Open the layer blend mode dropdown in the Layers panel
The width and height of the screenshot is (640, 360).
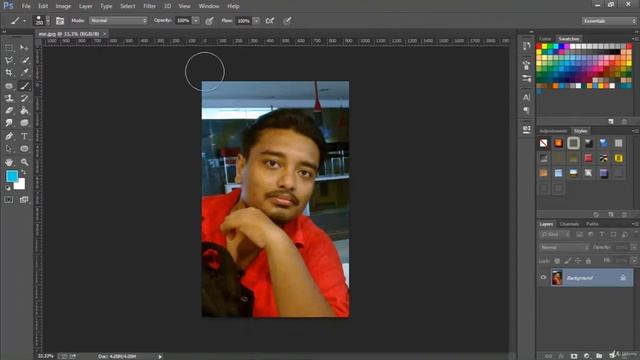564,247
